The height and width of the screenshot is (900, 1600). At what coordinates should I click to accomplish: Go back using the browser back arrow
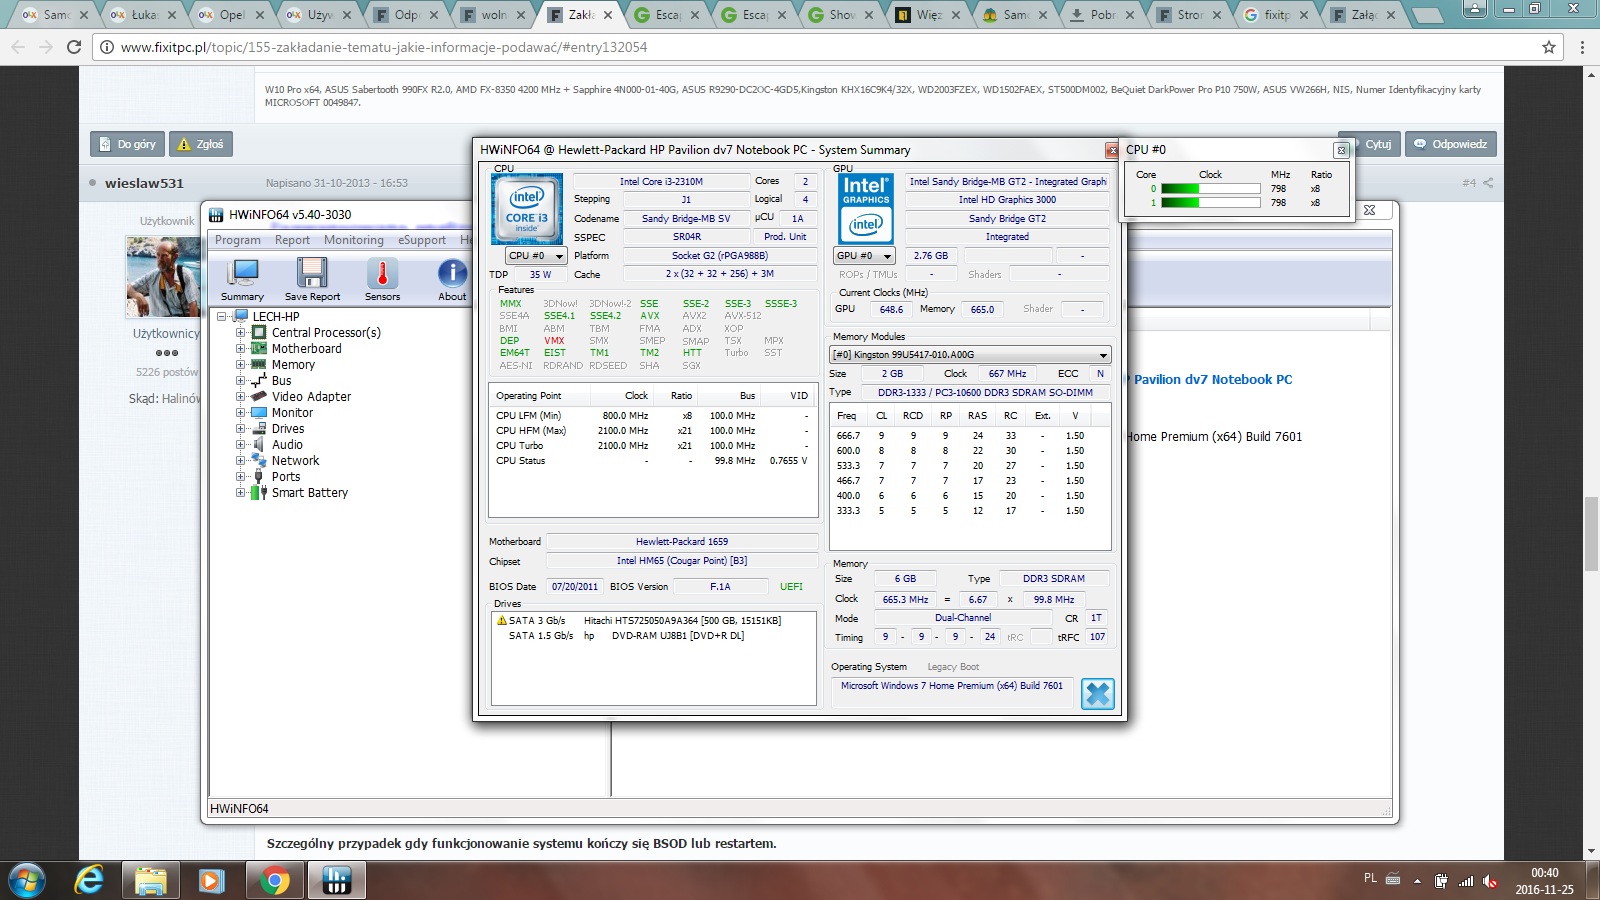click(x=19, y=47)
